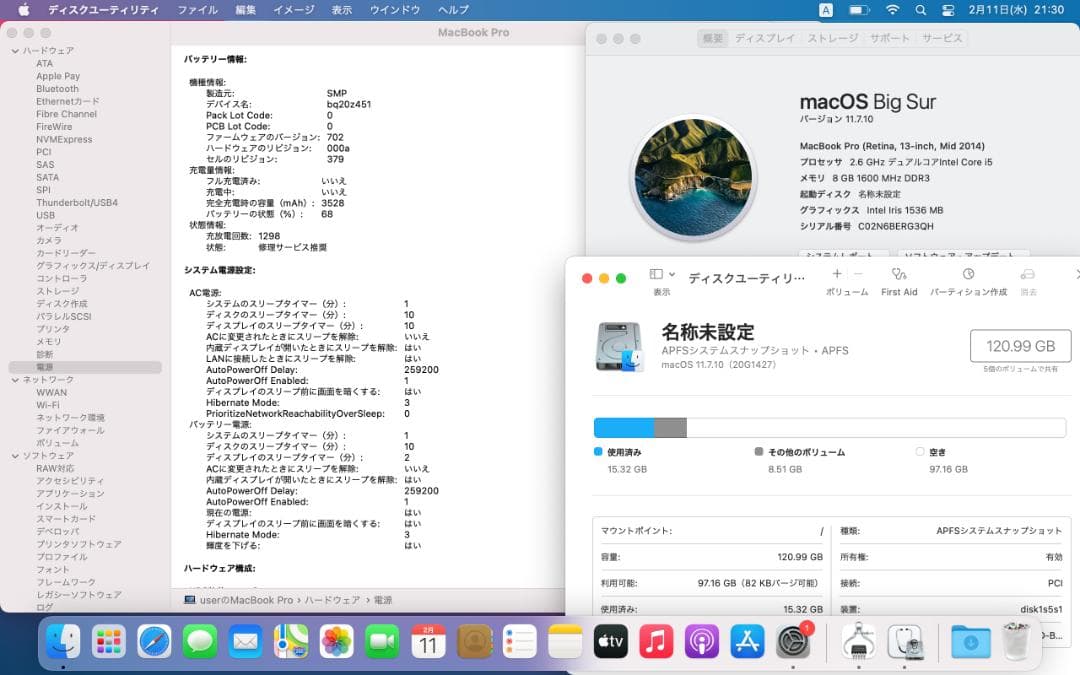
Task: Select Bluetooth in System Information sidebar
Action: (x=57, y=89)
